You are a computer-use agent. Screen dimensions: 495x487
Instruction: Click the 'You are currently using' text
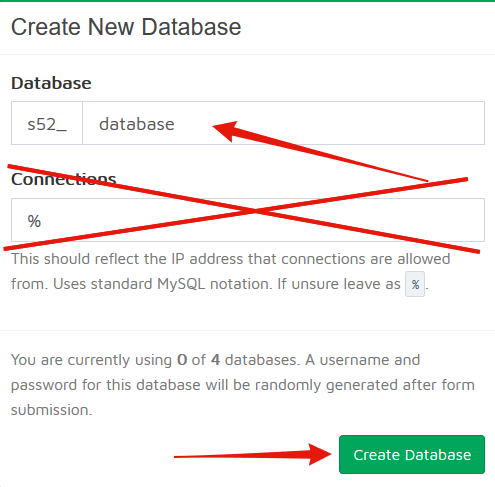(91, 360)
